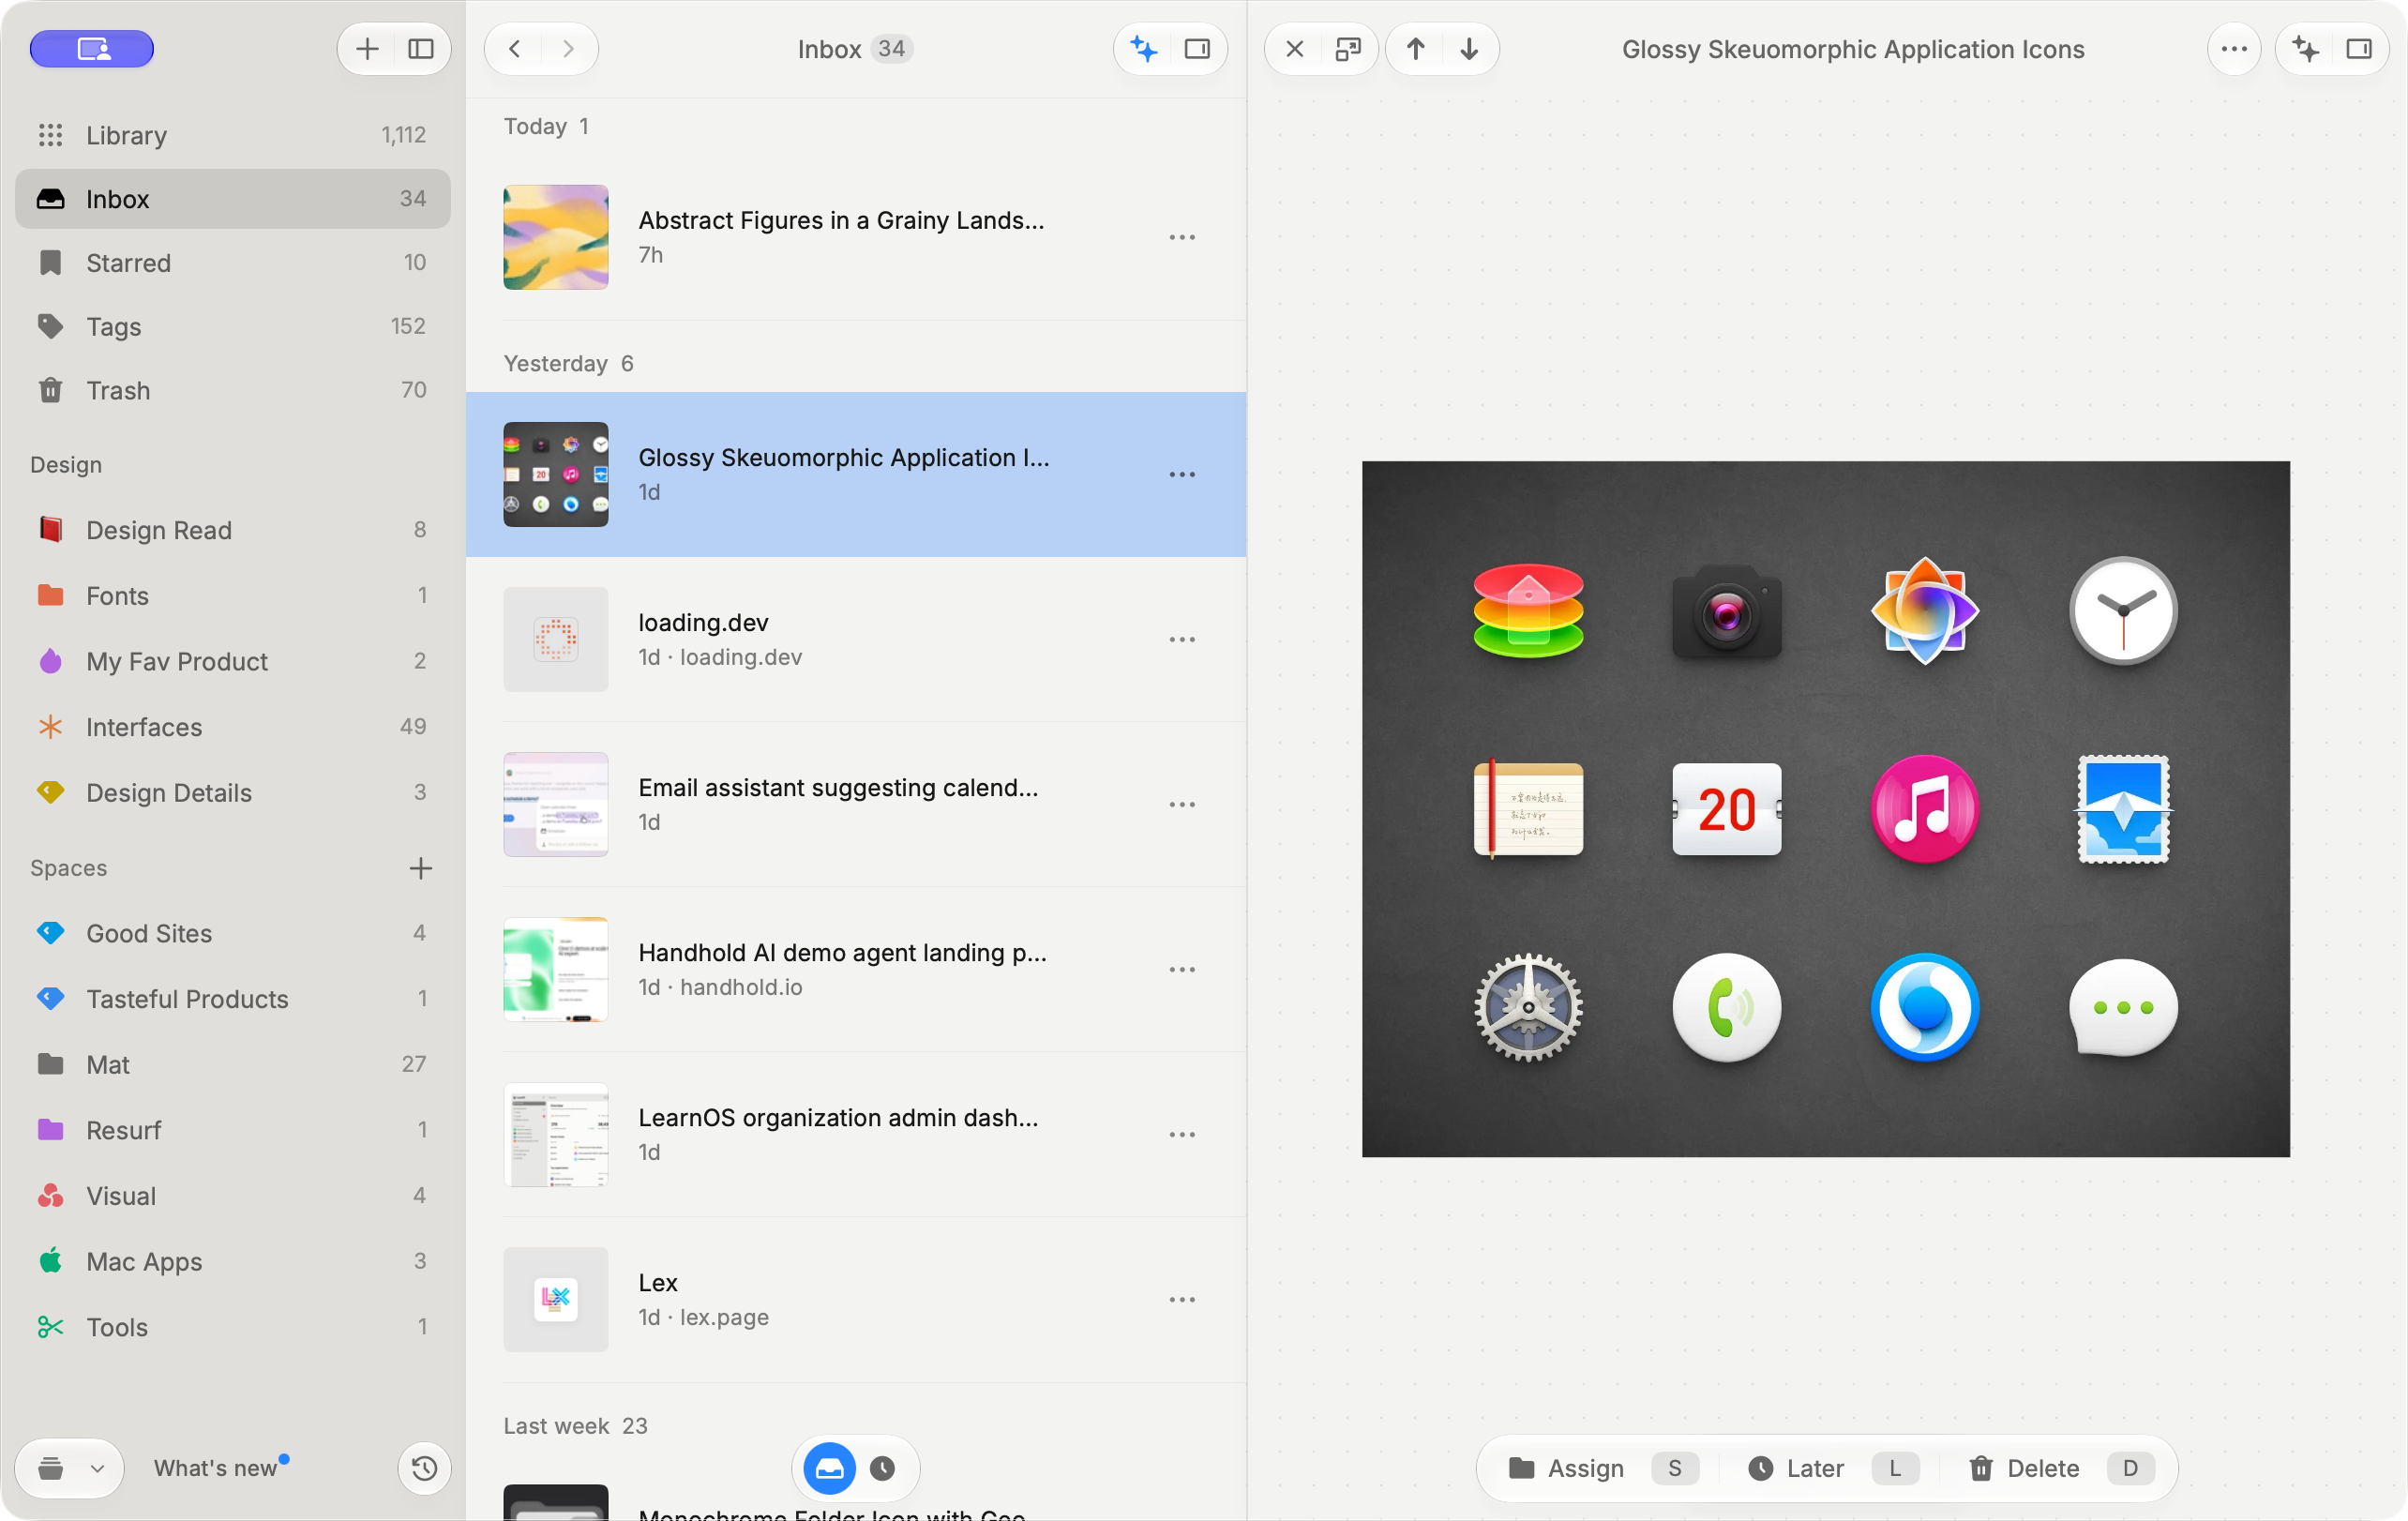Open the preview more options menu

(2234, 49)
